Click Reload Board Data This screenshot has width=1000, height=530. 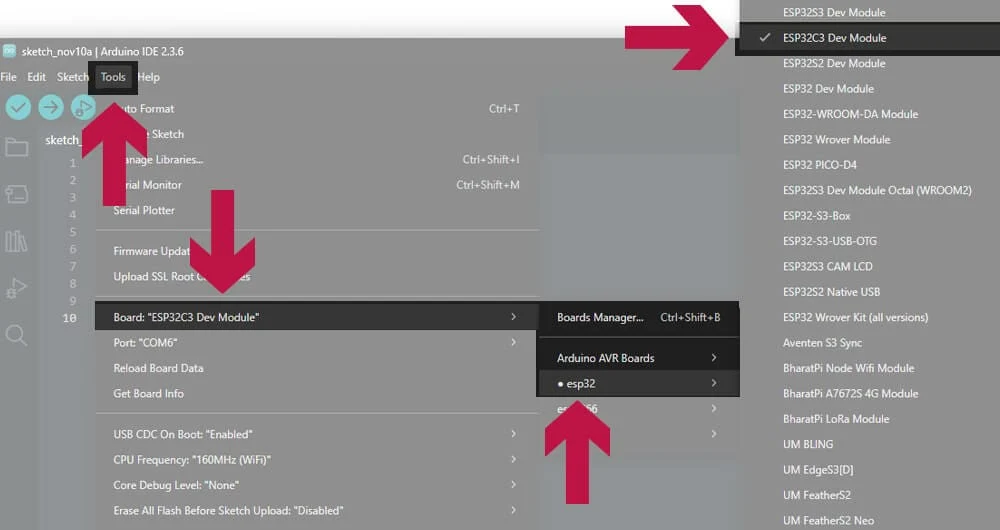317,368
